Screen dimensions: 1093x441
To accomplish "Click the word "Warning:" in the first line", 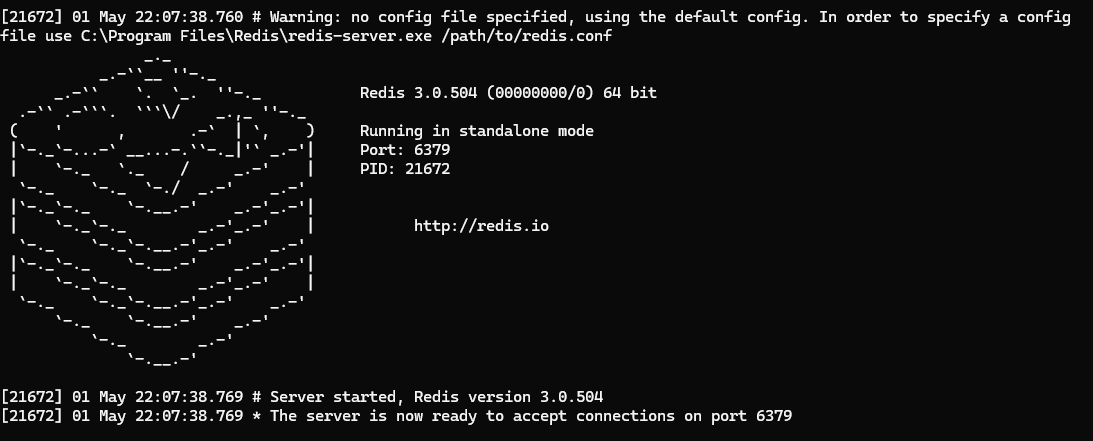I will tap(305, 17).
